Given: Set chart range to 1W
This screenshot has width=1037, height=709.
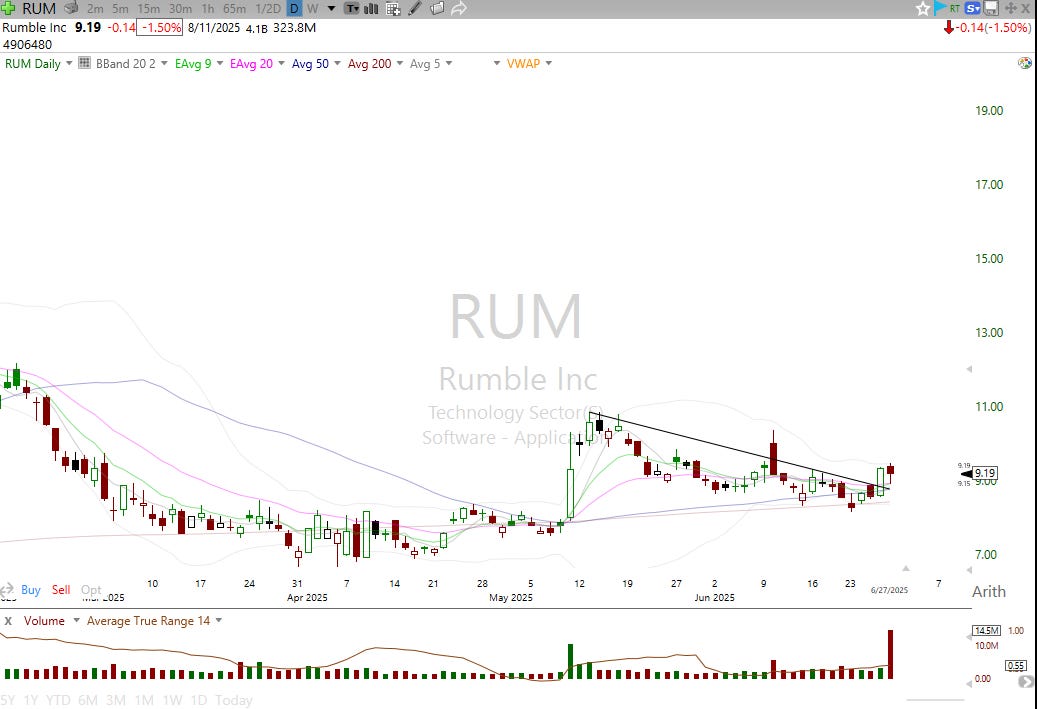Looking at the screenshot, I should [173, 700].
